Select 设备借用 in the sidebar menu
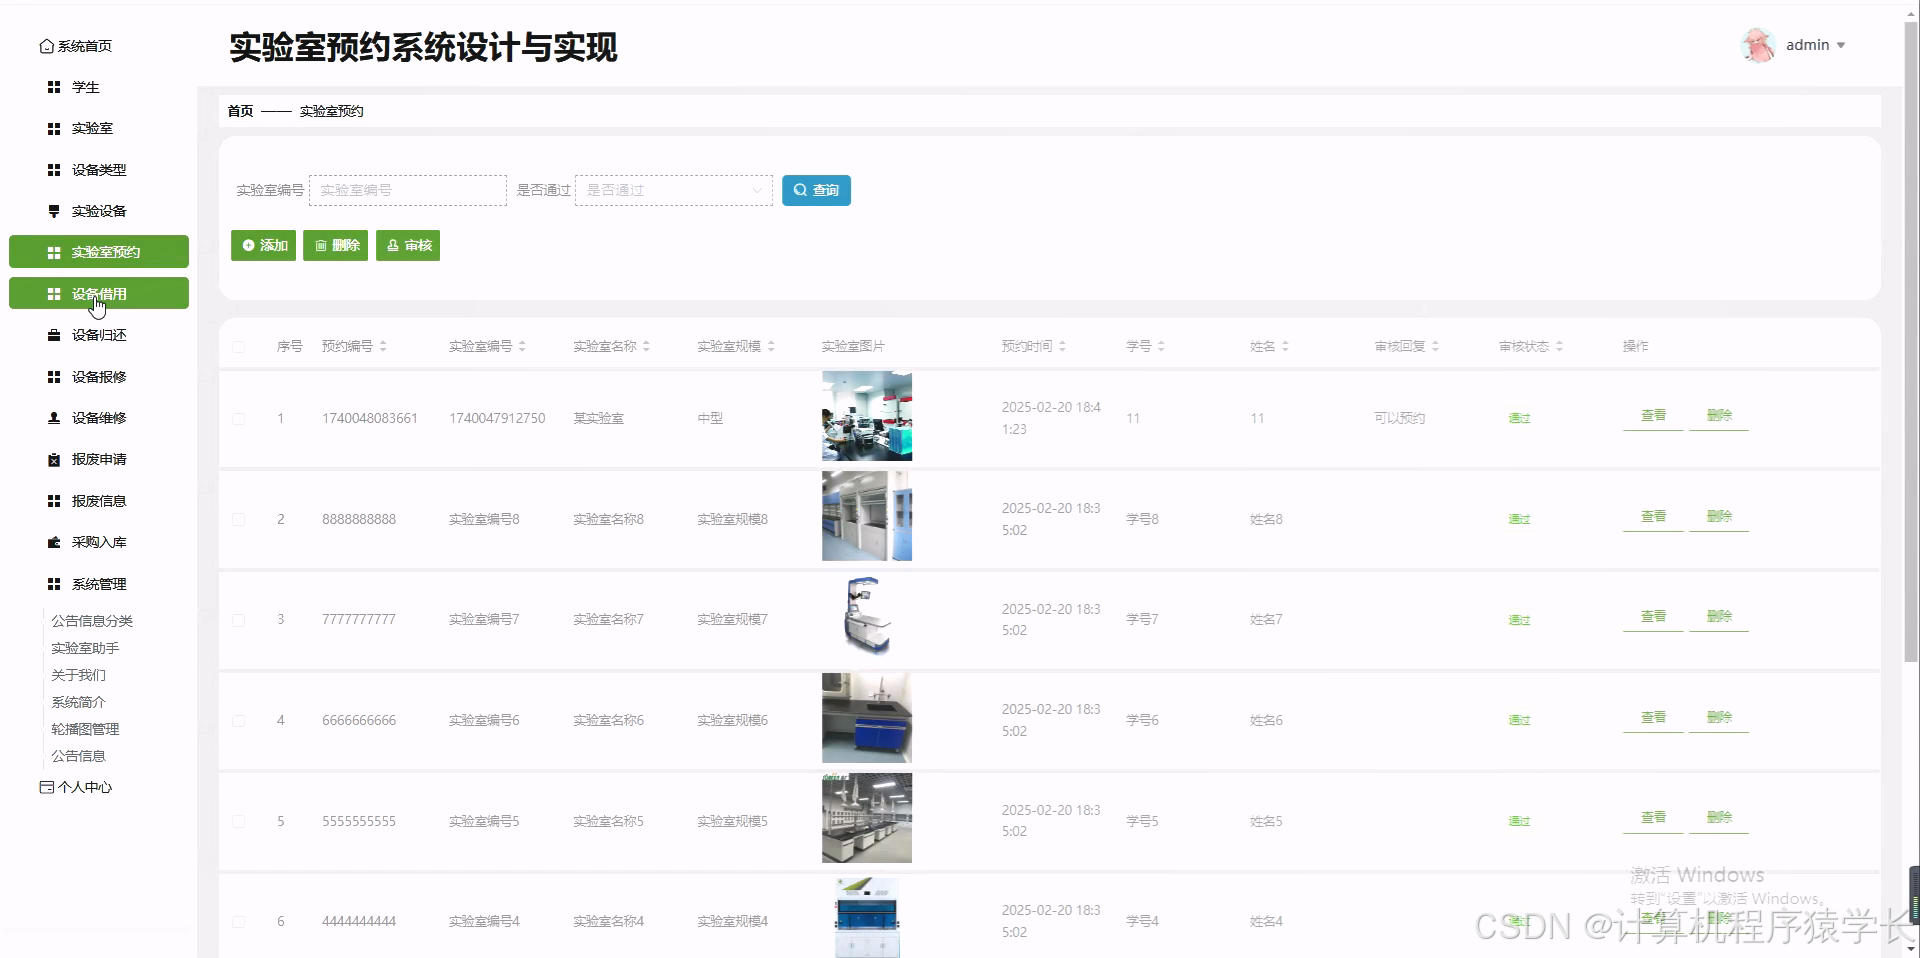Image resolution: width=1920 pixels, height=958 pixels. [98, 293]
